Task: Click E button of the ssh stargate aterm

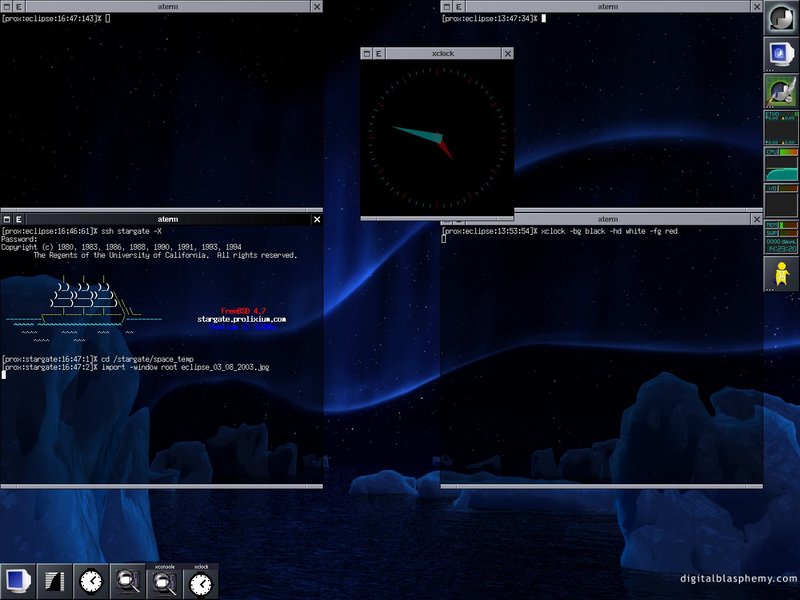Action: click(x=19, y=219)
